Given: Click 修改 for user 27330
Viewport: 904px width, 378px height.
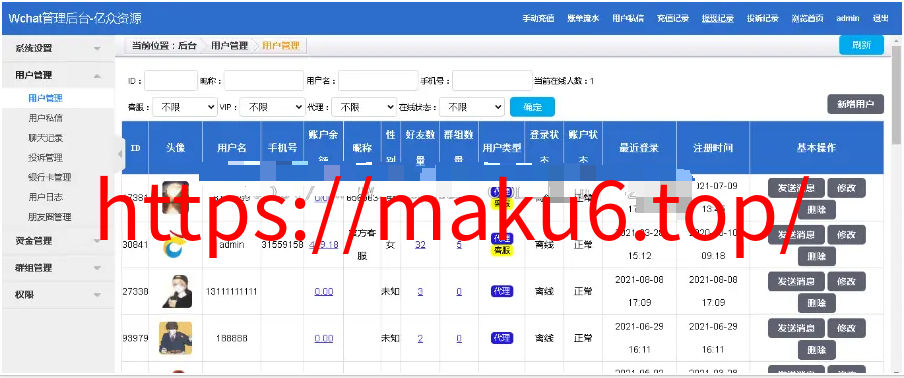Looking at the screenshot, I should (x=846, y=282).
